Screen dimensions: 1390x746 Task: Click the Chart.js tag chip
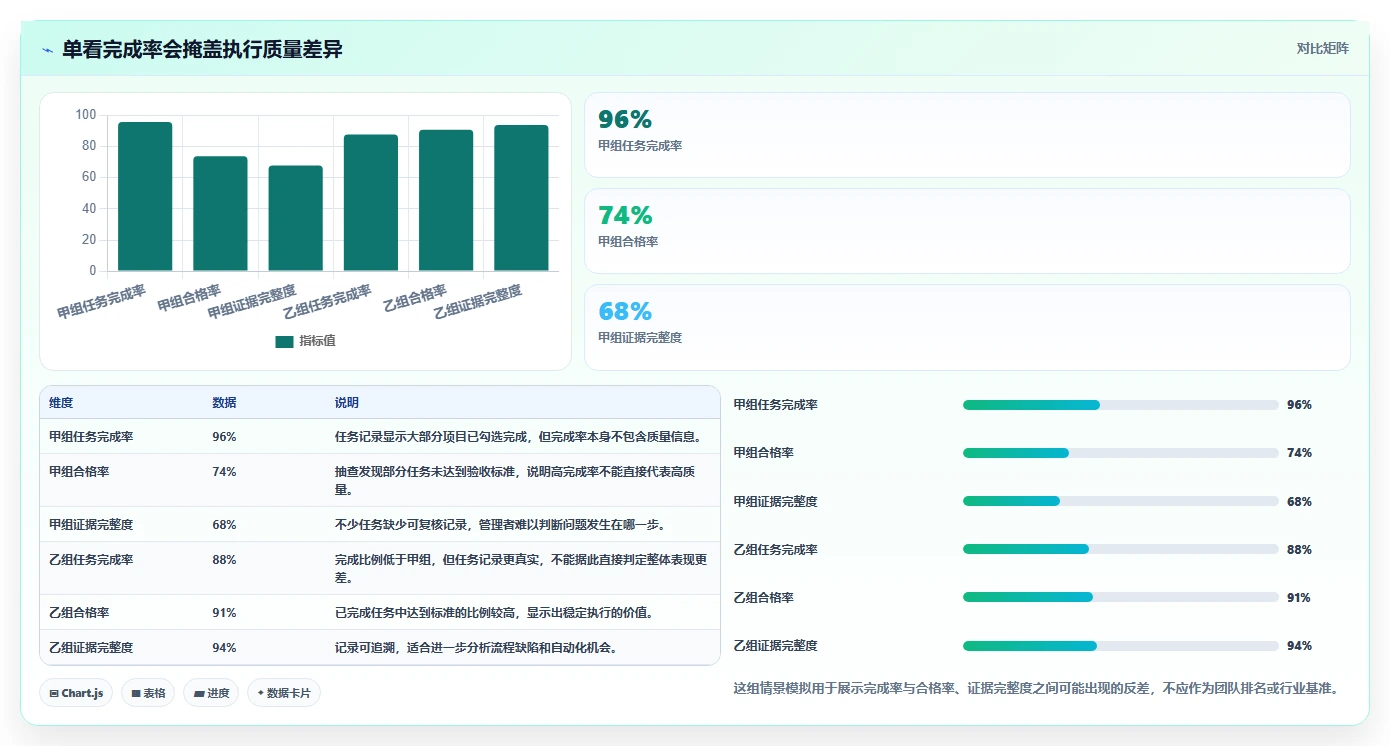(76, 693)
